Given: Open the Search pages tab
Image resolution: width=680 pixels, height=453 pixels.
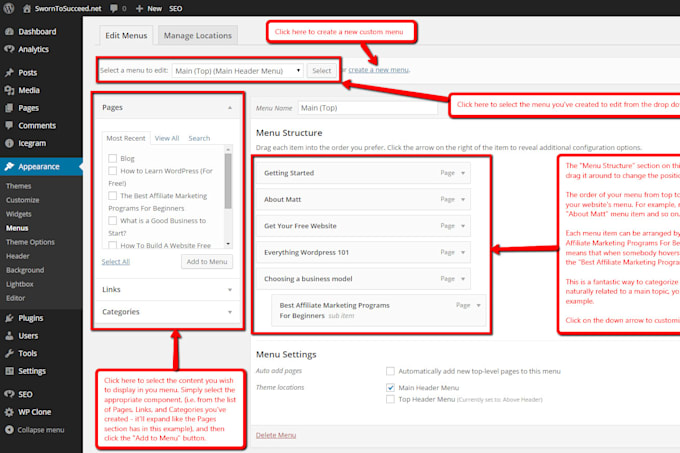Looking at the screenshot, I should tap(199, 138).
